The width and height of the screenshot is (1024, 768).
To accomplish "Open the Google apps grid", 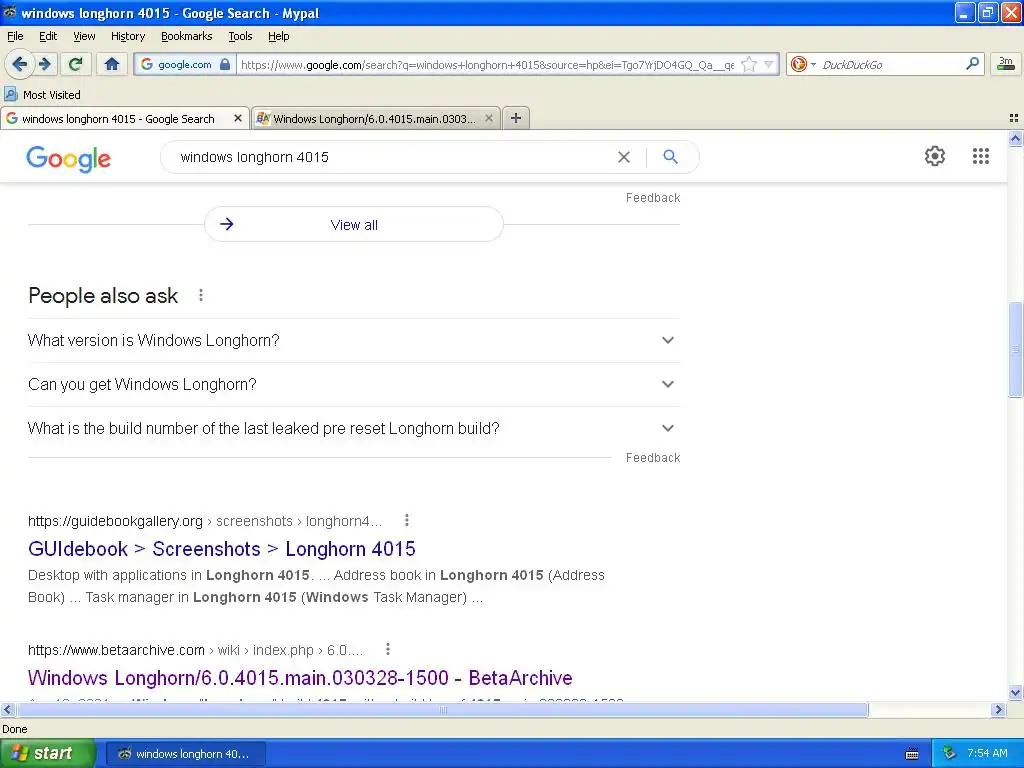I will (x=980, y=156).
